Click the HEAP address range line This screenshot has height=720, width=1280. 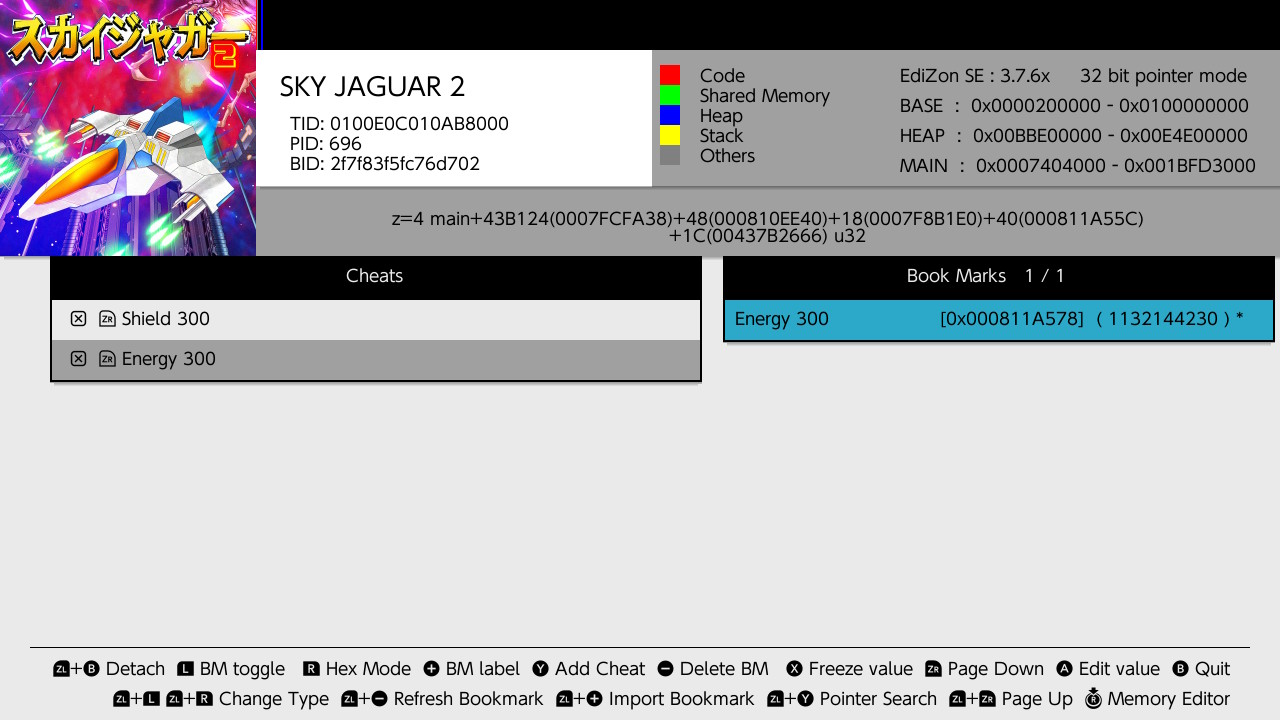[x=1074, y=136]
